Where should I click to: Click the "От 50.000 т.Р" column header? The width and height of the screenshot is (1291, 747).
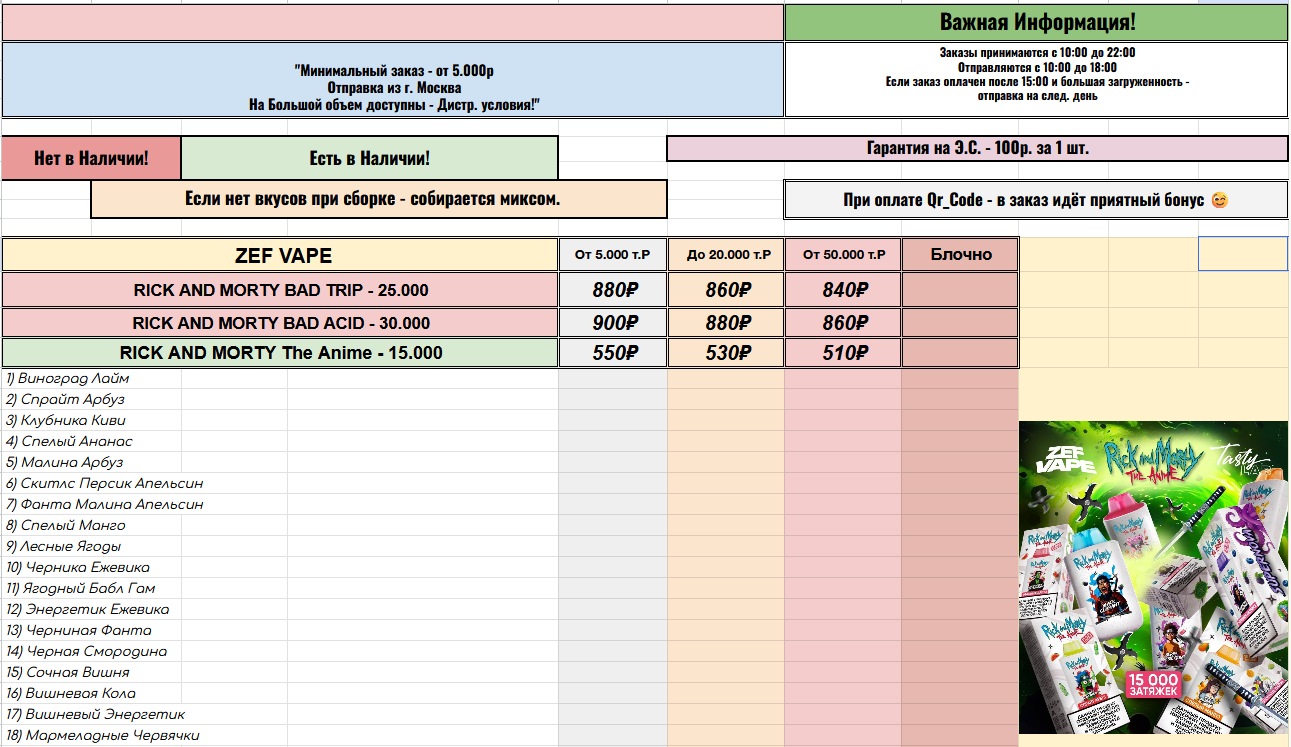pos(843,255)
